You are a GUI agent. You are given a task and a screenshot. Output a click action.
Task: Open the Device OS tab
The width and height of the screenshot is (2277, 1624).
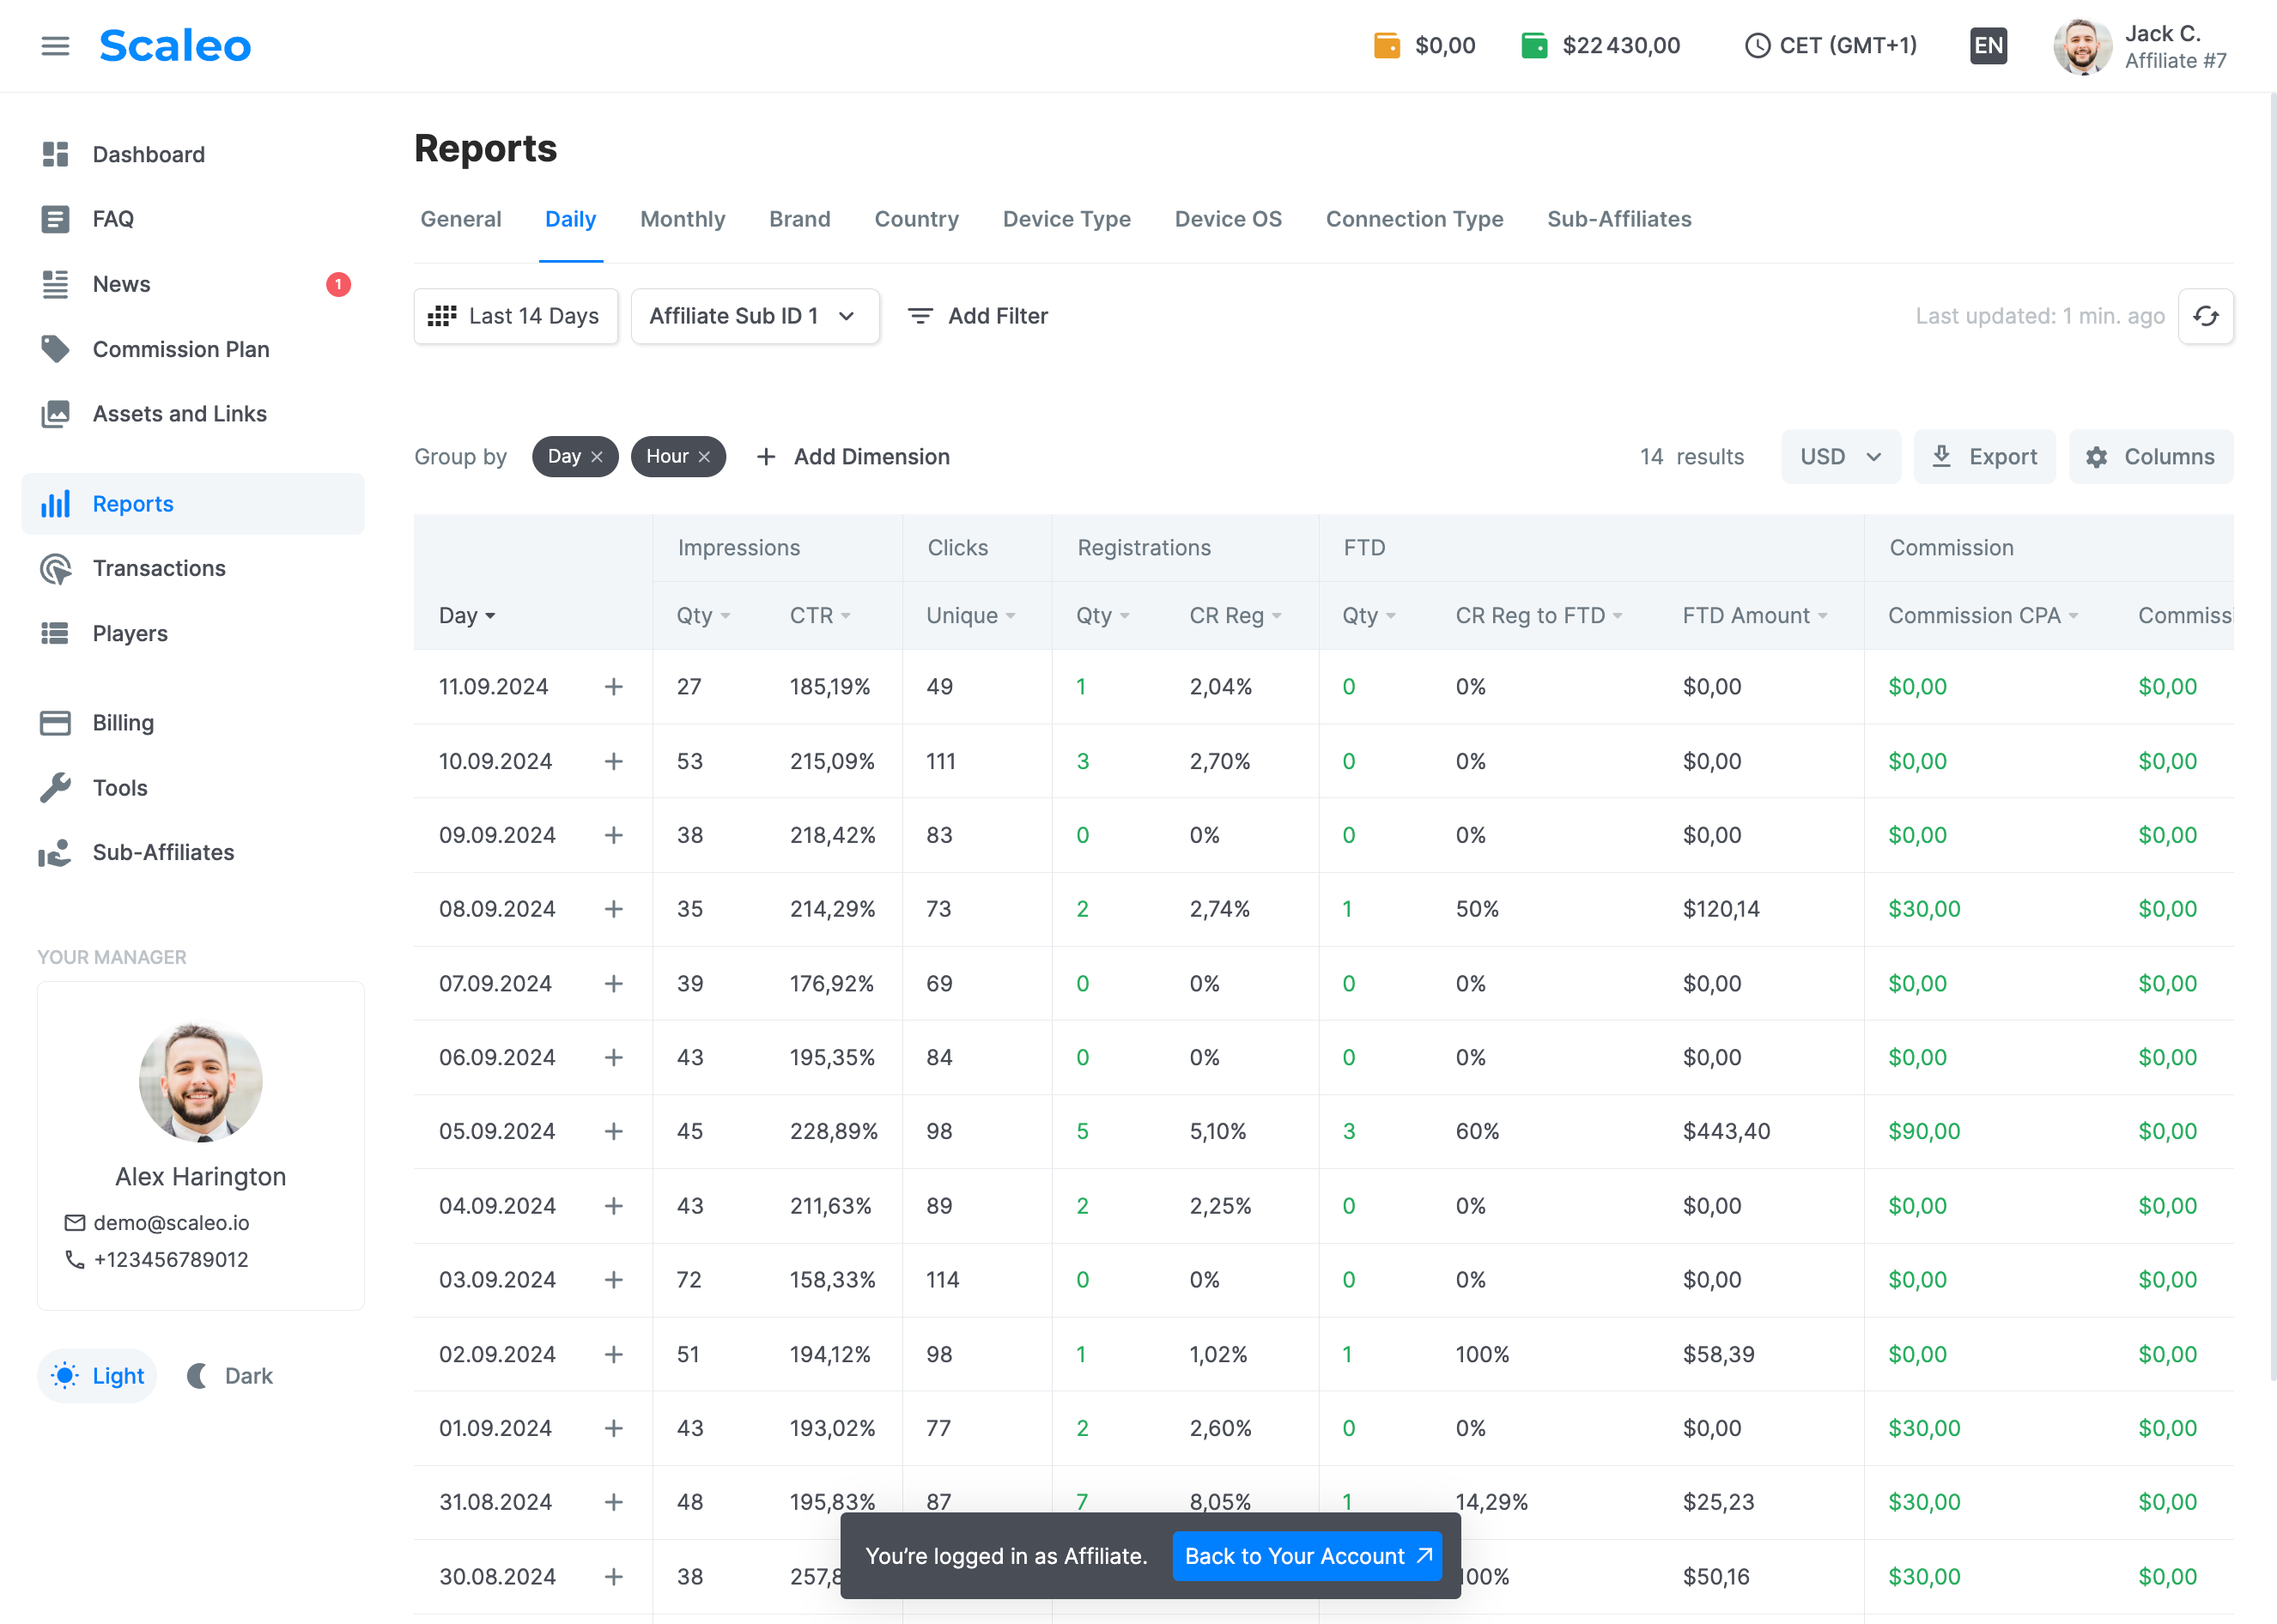(1227, 219)
